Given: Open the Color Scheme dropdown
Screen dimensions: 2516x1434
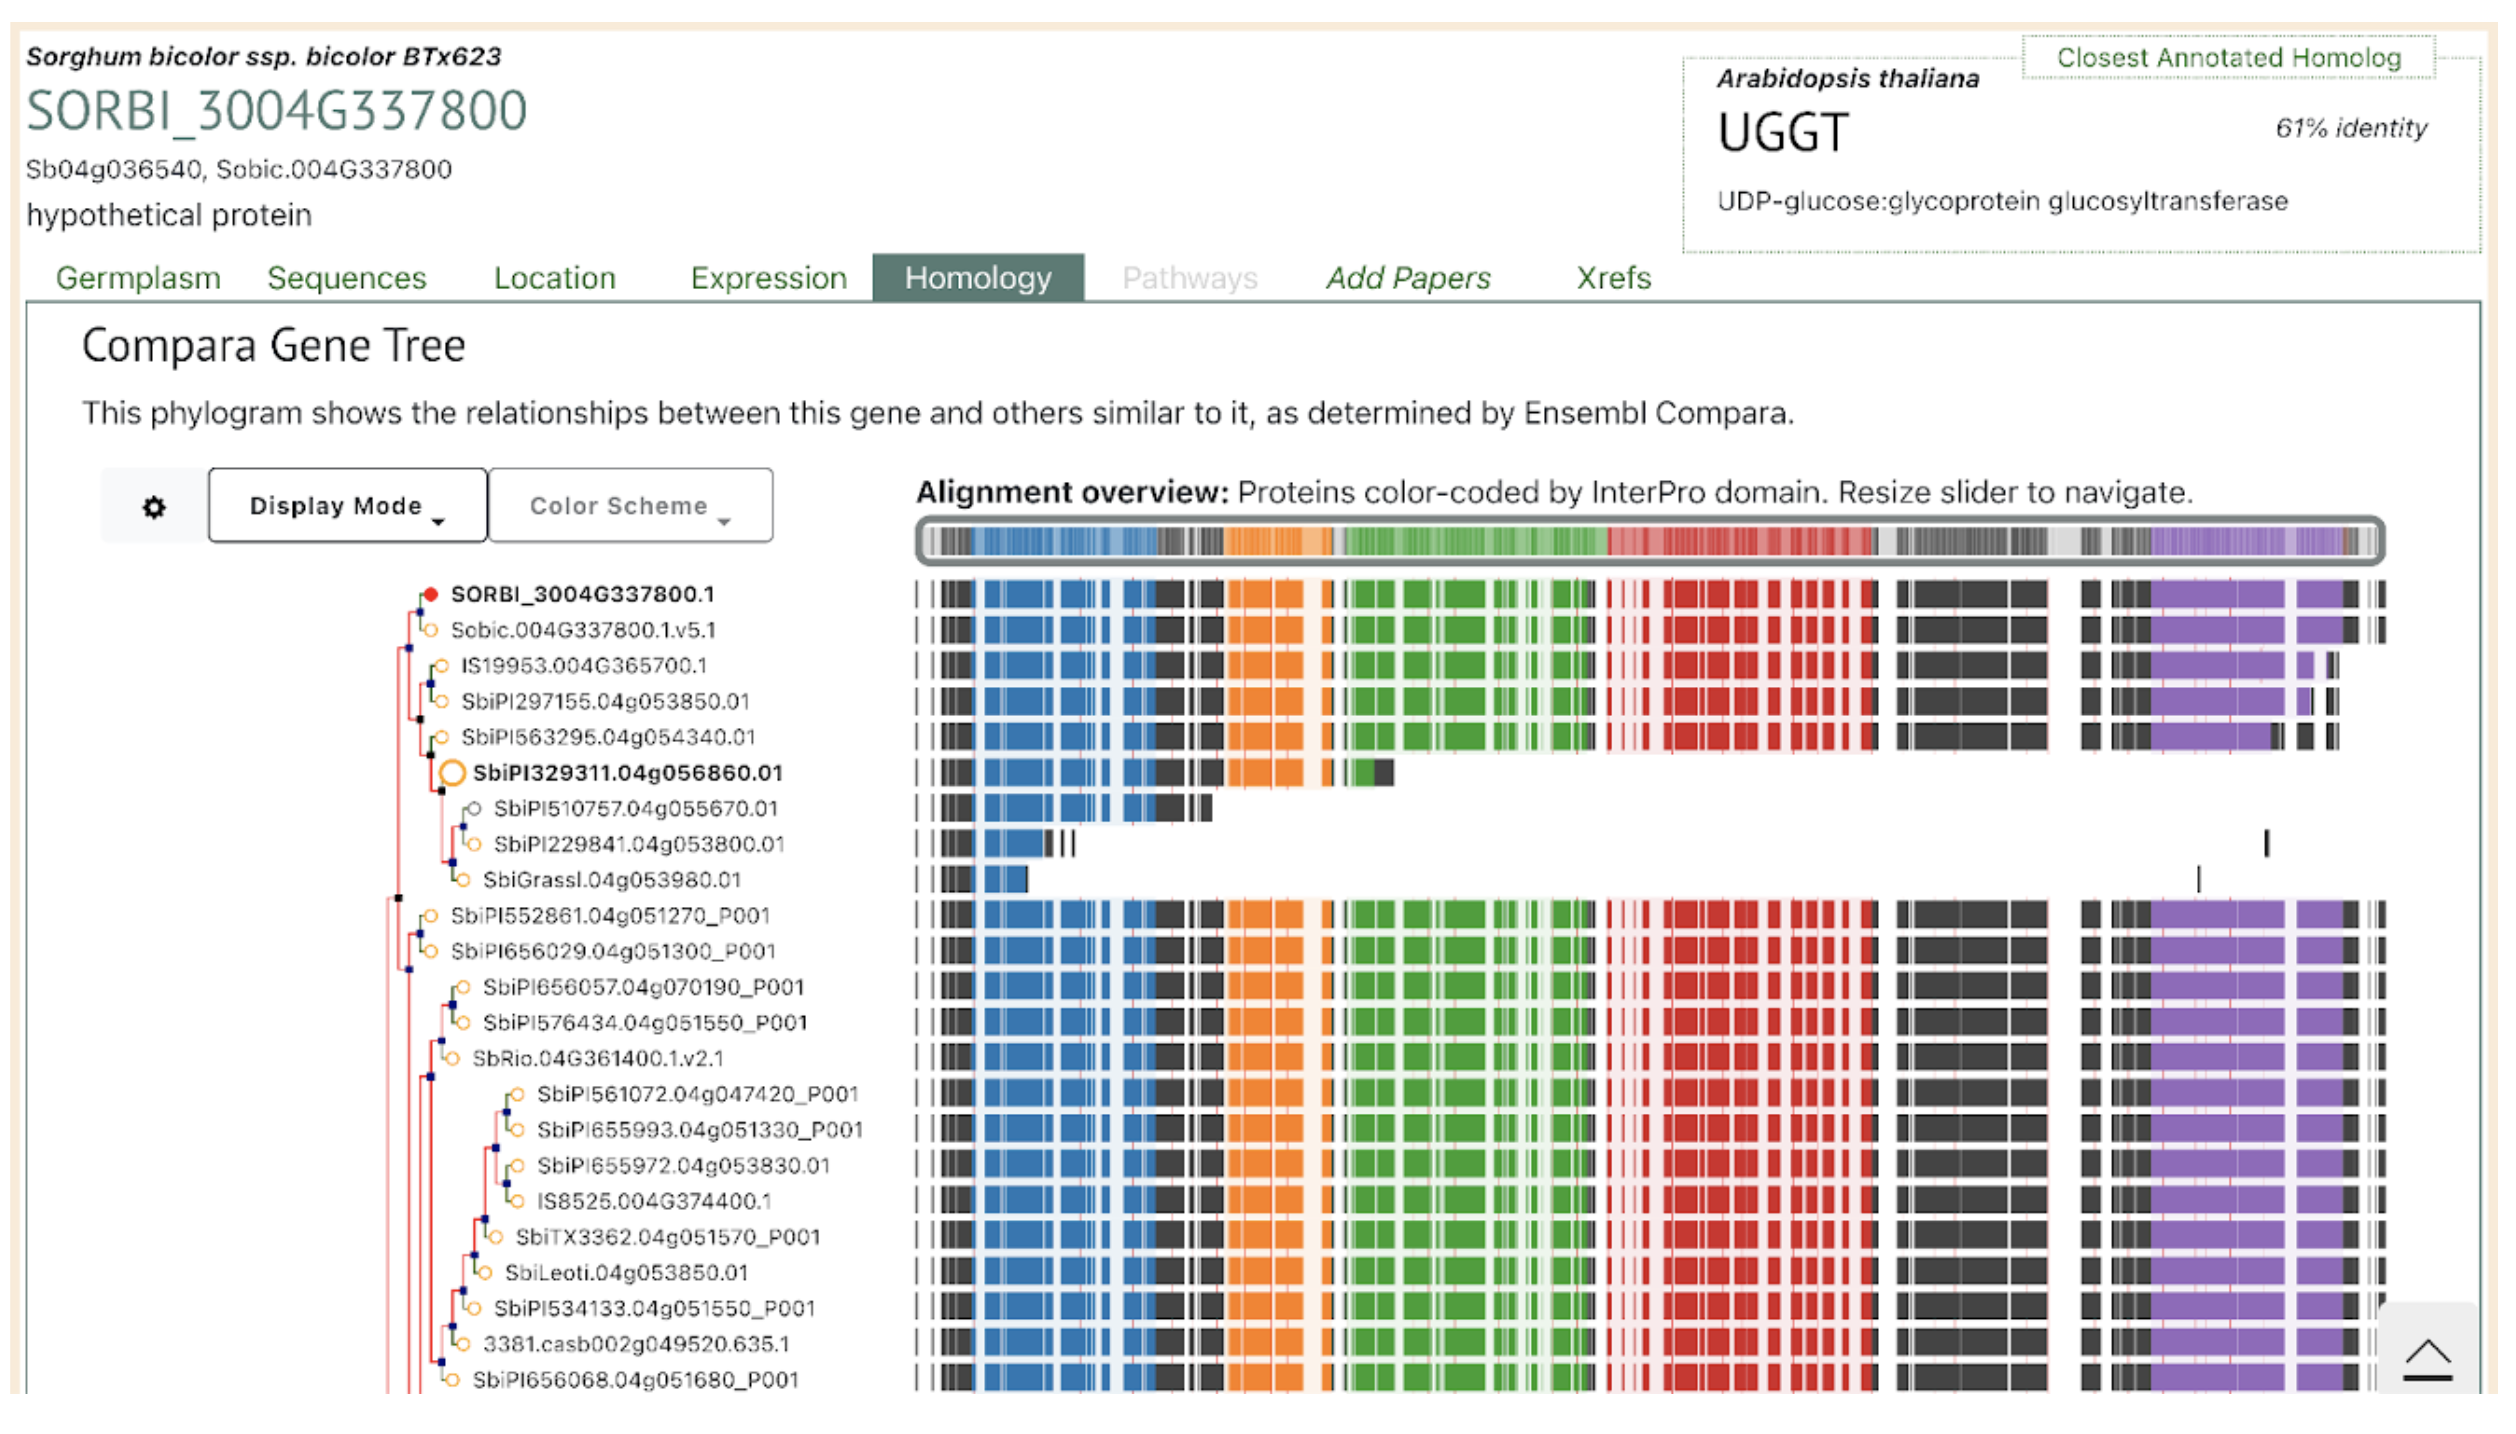Looking at the screenshot, I should click(x=630, y=506).
